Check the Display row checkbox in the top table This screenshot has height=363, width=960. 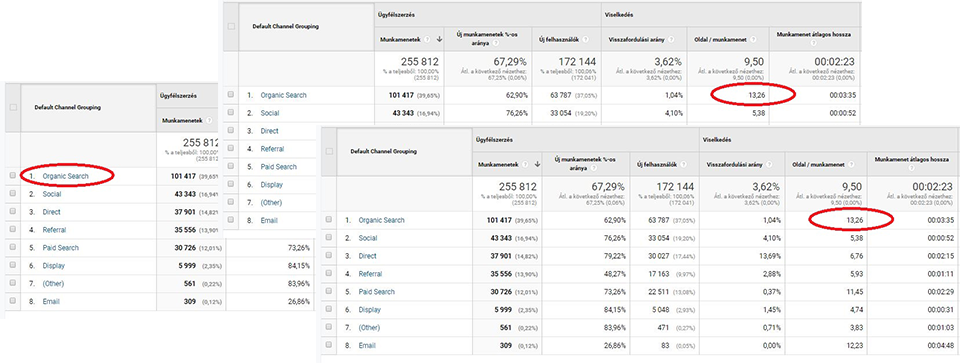pyautogui.click(x=231, y=184)
